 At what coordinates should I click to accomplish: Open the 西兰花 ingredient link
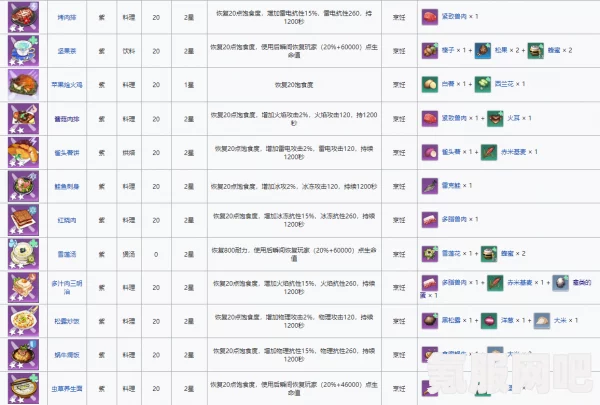coord(504,84)
